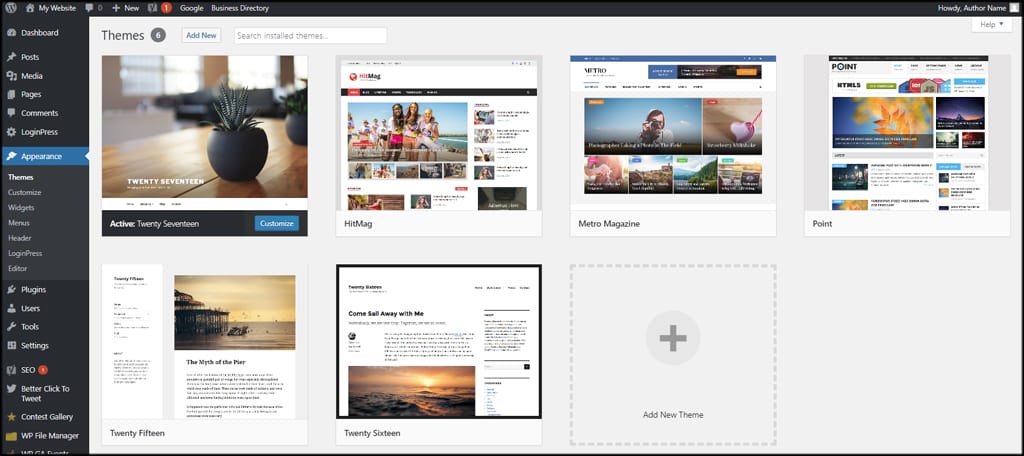Click the Tools wrench icon
Viewport: 1024px width, 456px height.
tap(11, 327)
